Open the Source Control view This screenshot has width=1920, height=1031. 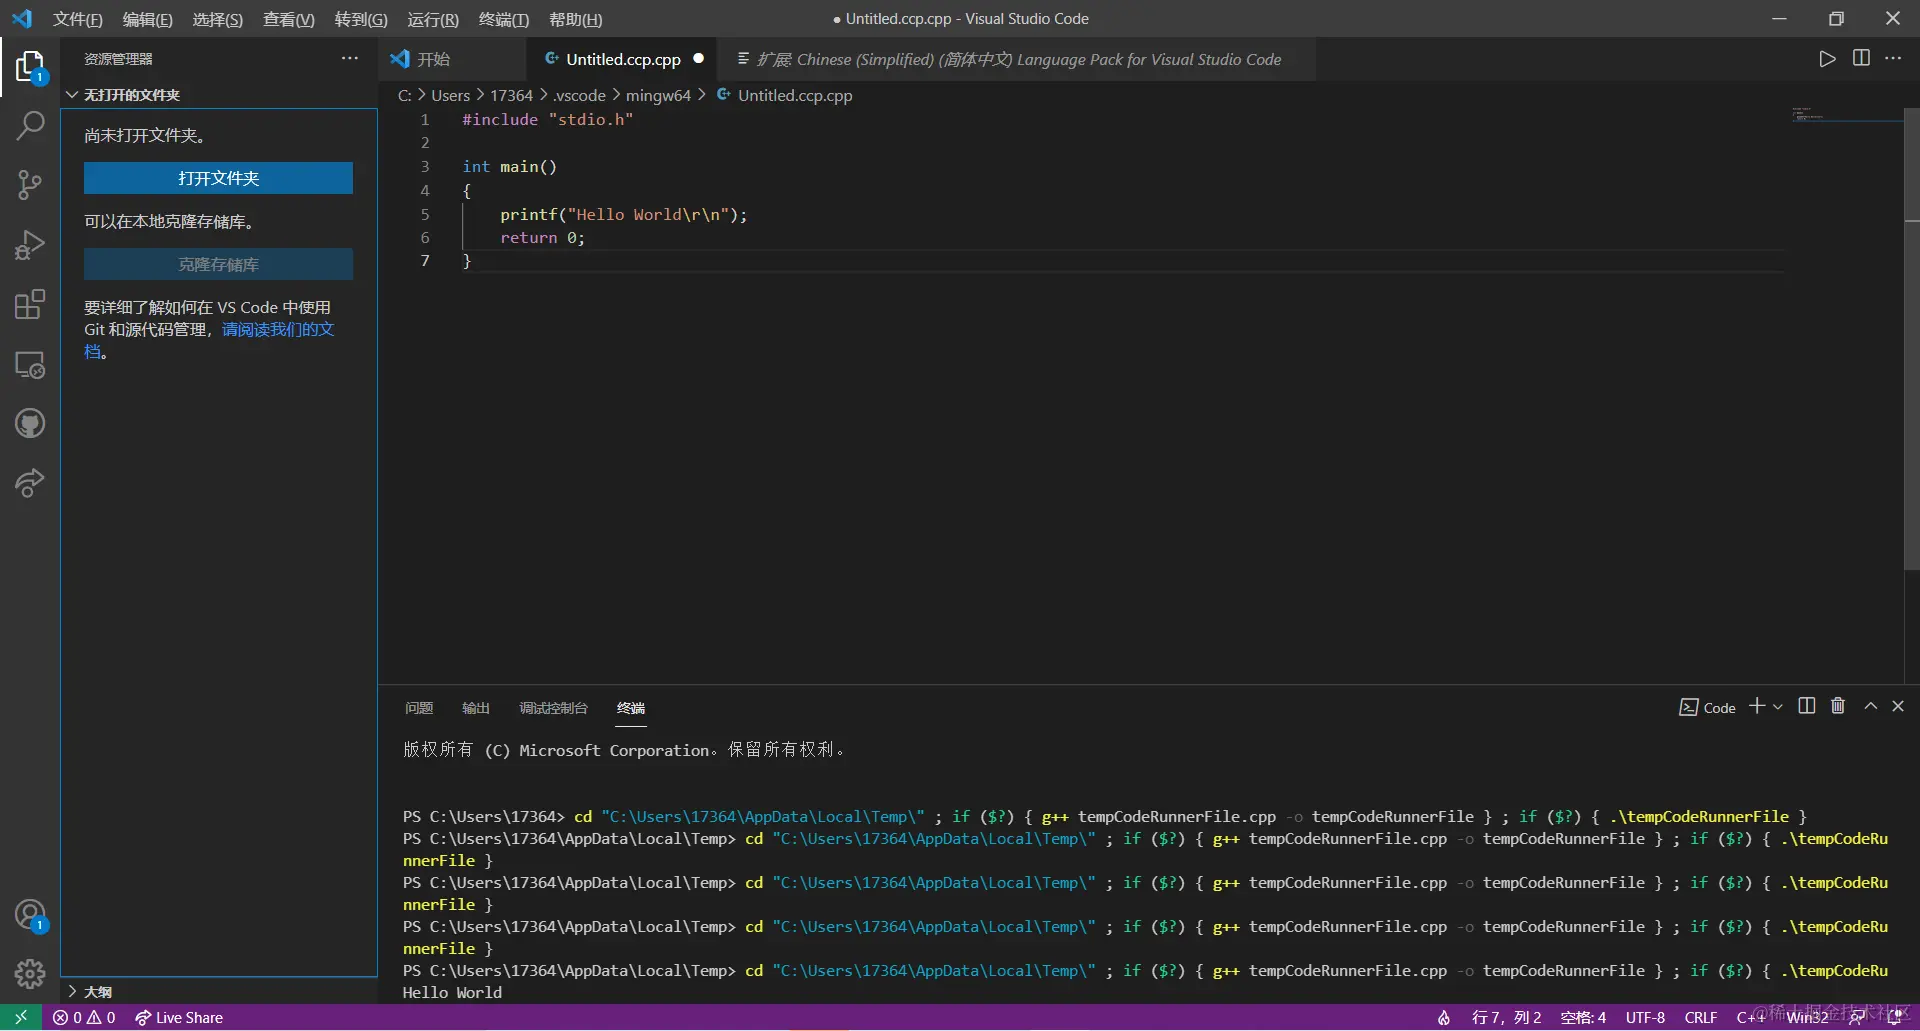[x=30, y=184]
